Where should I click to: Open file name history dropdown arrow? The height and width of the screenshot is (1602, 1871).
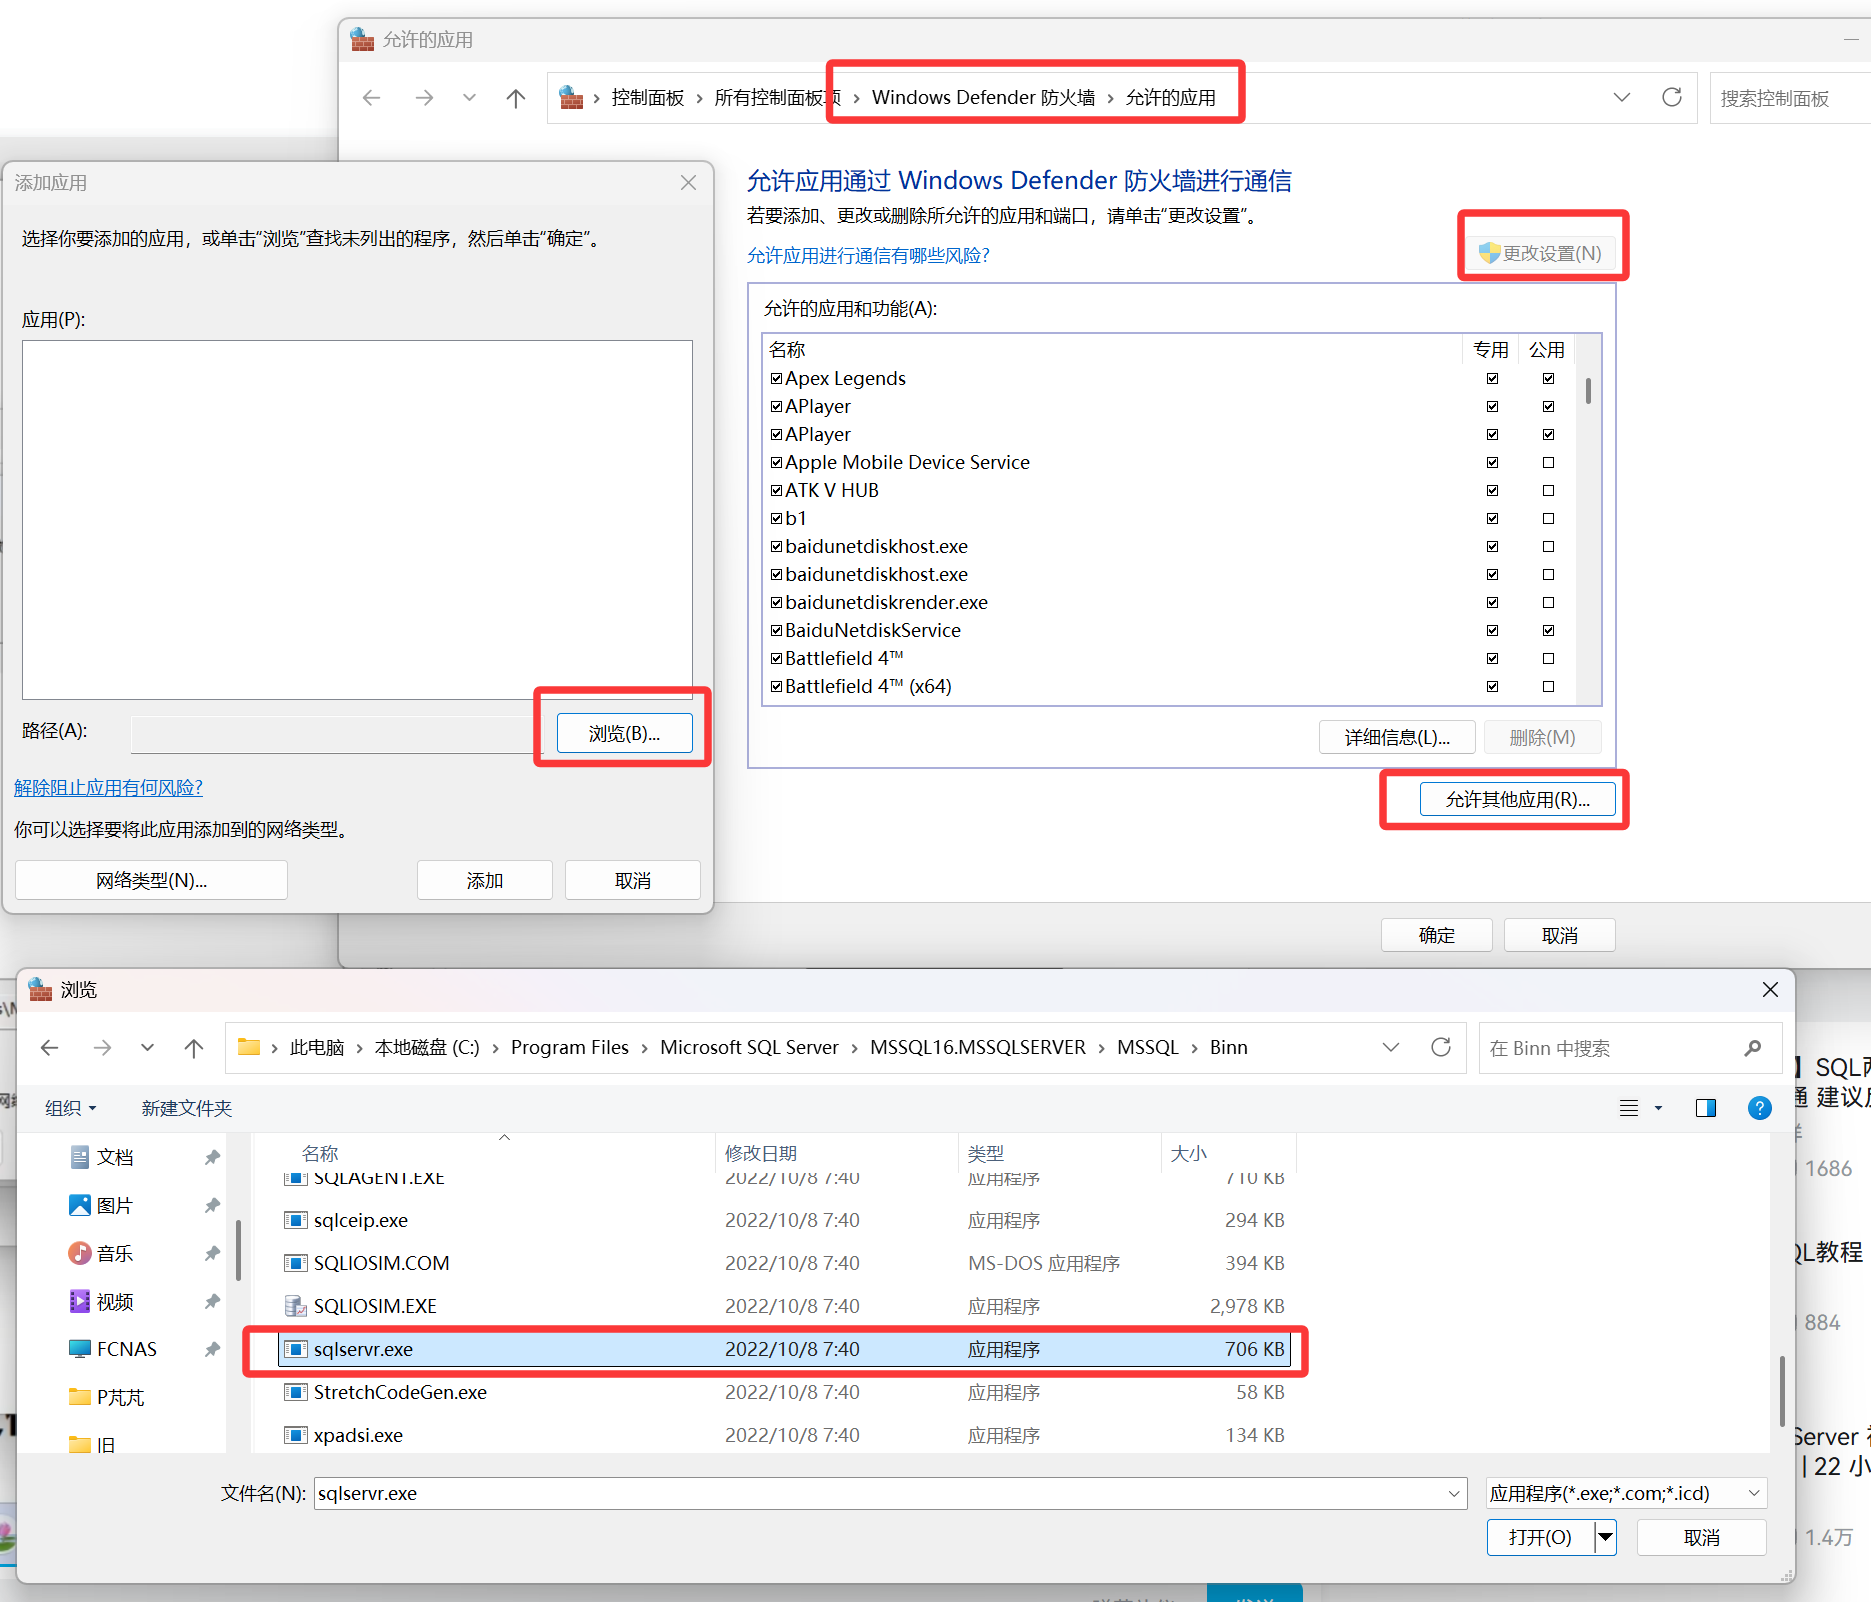(x=1454, y=1493)
